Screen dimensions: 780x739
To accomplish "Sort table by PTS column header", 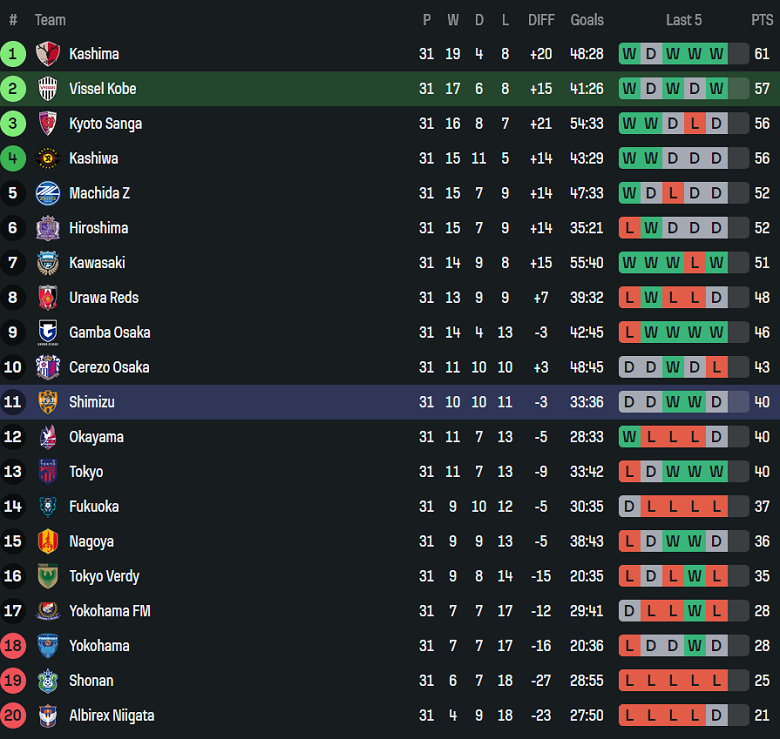I will [x=762, y=20].
